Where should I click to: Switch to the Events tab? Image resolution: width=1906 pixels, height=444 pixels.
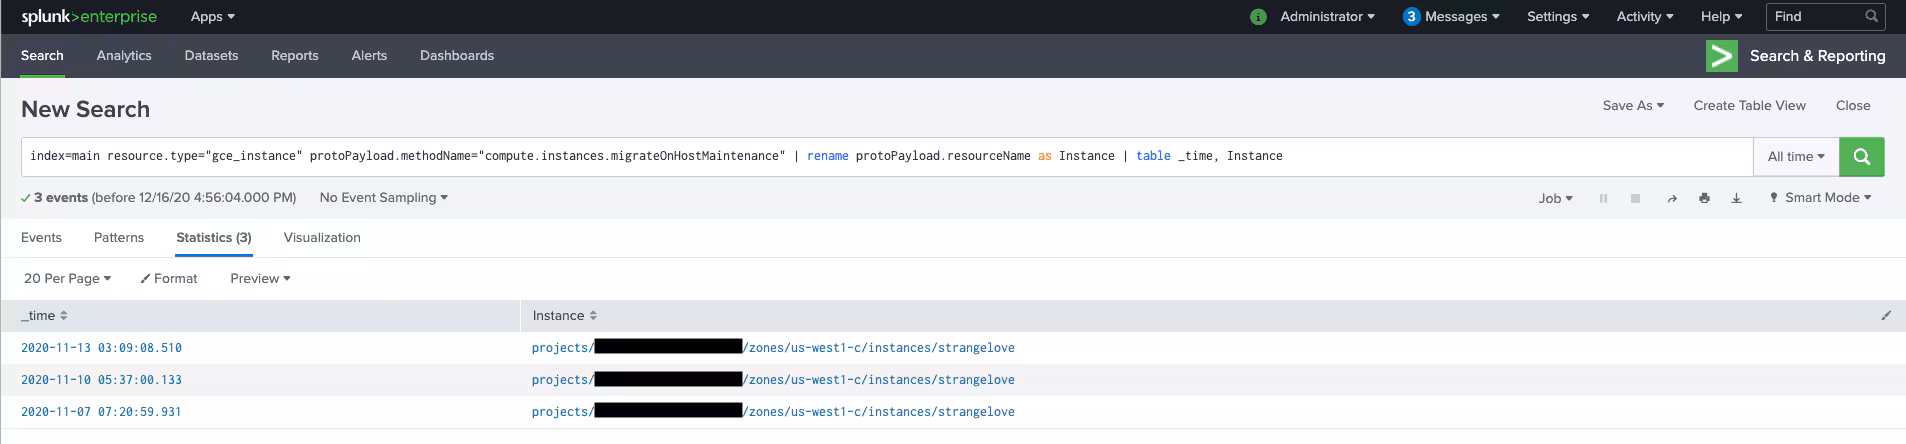tap(41, 237)
